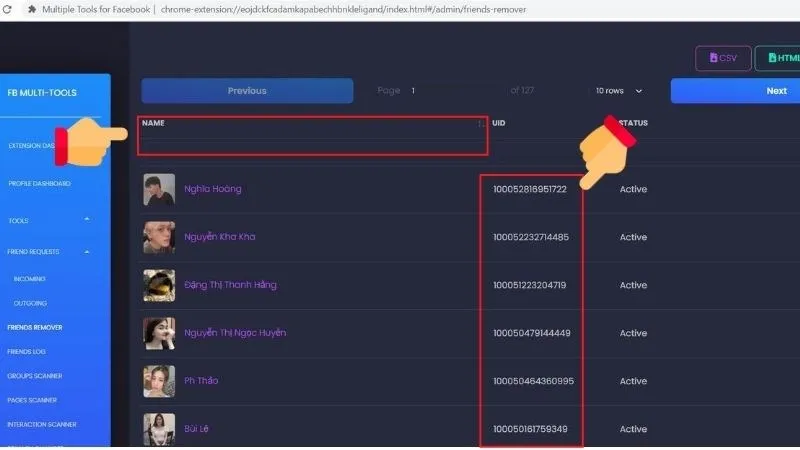
Task: Select UID 100050464360995
Action: [x=533, y=381]
